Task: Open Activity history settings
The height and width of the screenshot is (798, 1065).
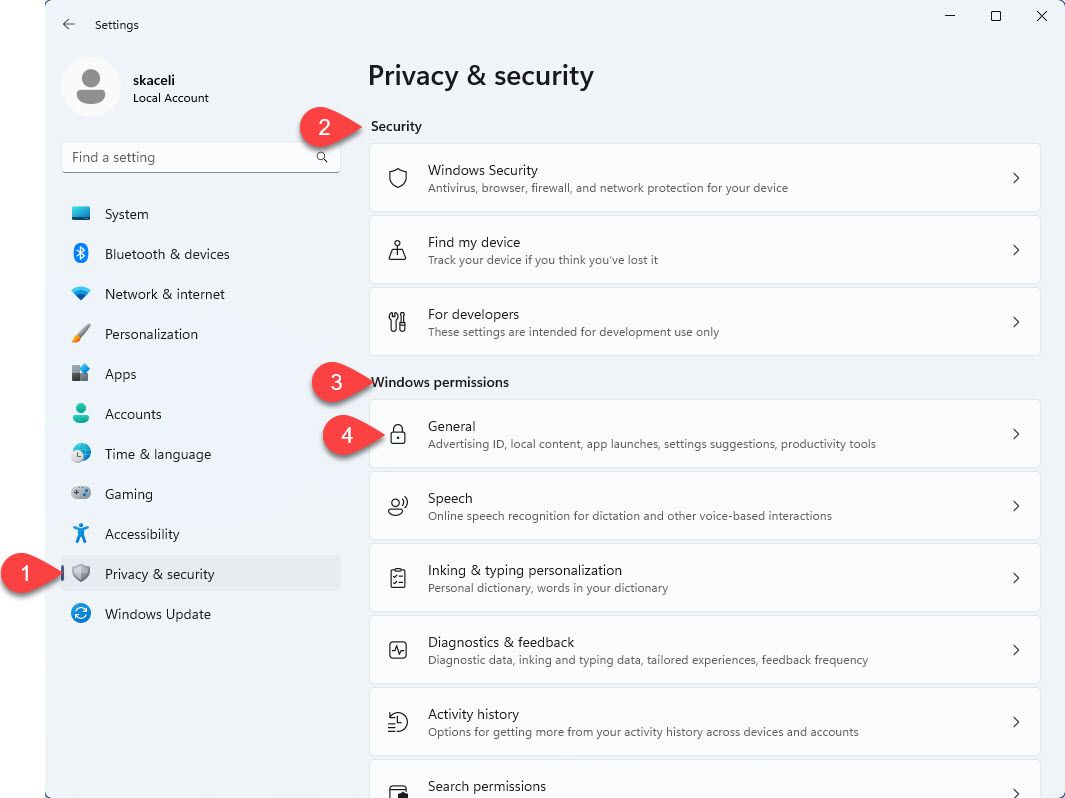Action: [x=704, y=722]
